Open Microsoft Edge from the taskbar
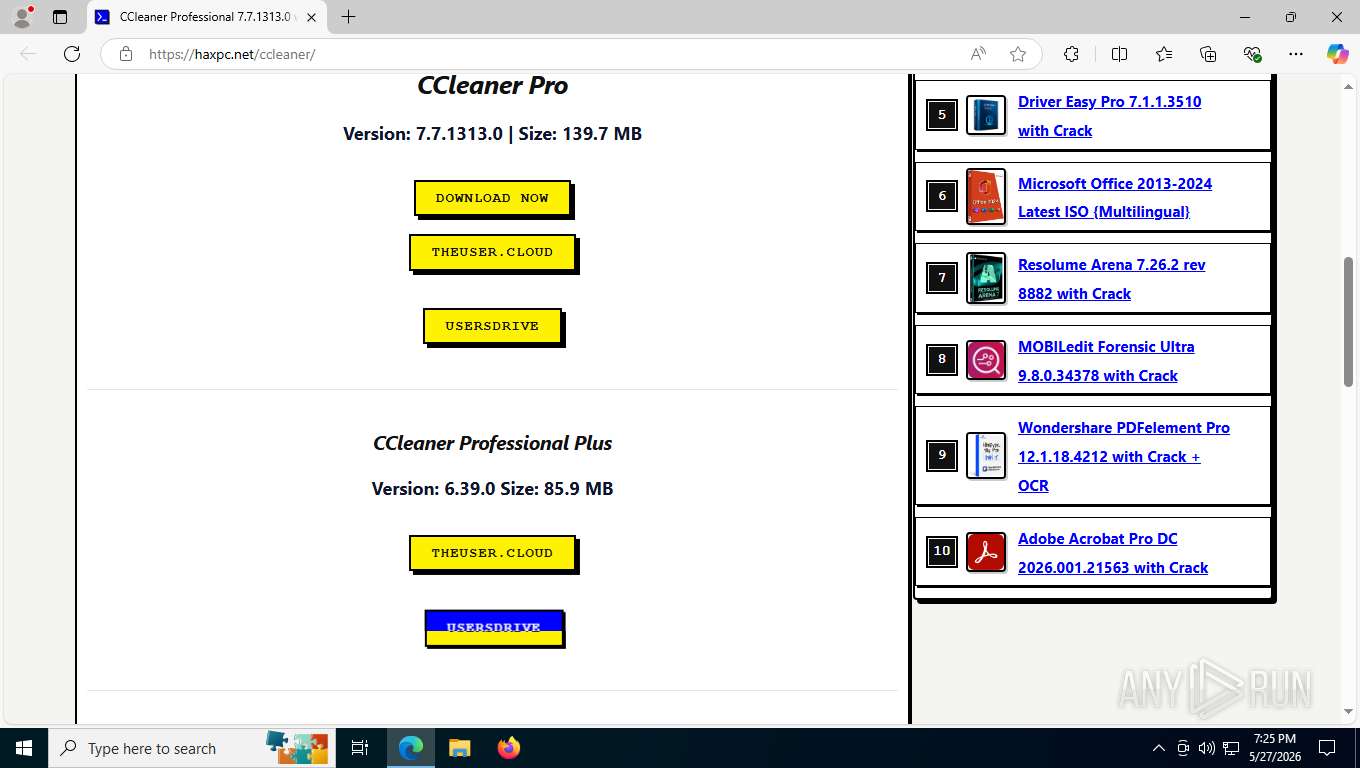 (411, 748)
